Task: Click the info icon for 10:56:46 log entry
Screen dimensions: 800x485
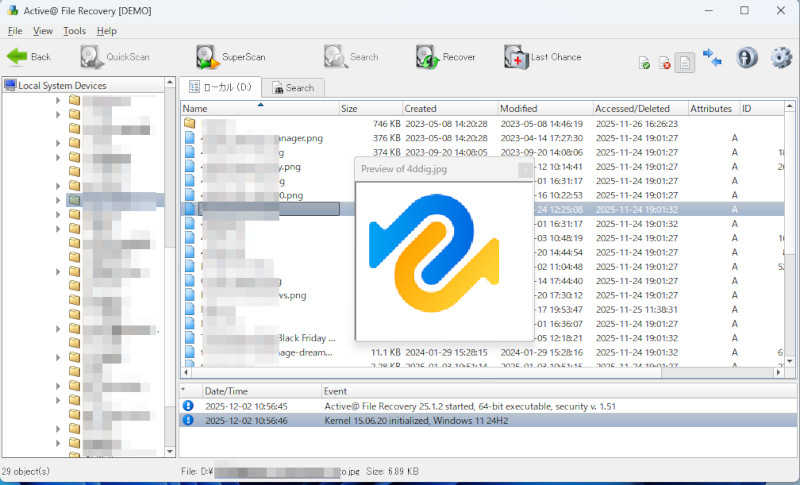Action: click(188, 420)
